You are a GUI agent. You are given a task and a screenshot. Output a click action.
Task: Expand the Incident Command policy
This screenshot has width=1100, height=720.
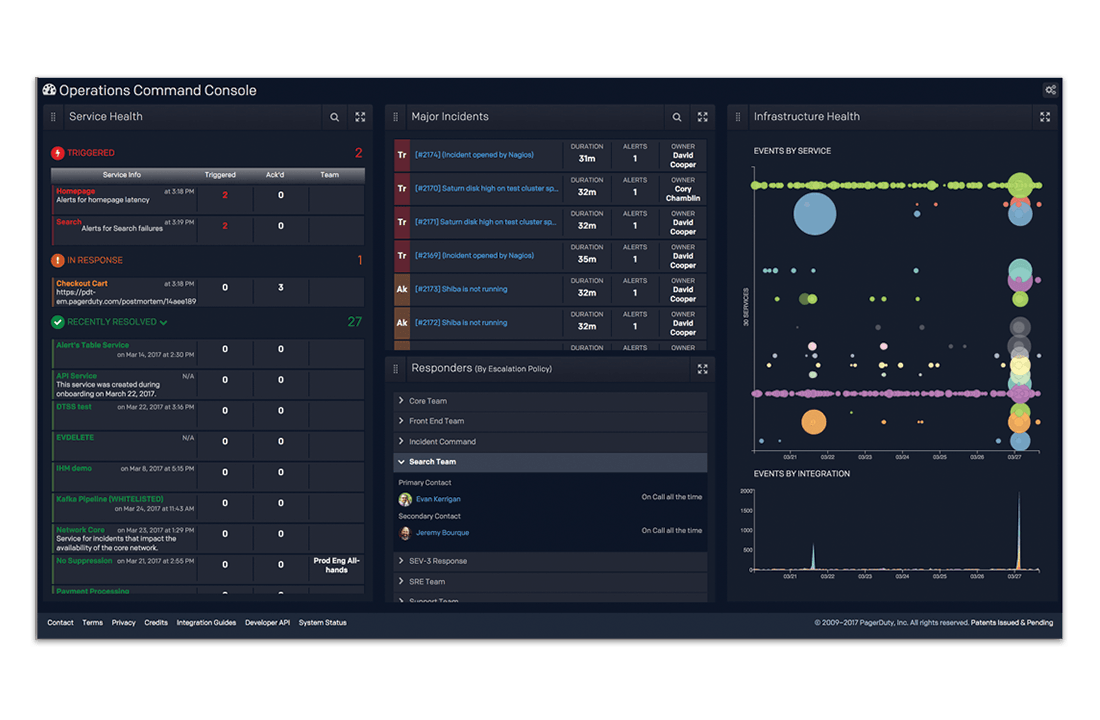click(x=401, y=441)
